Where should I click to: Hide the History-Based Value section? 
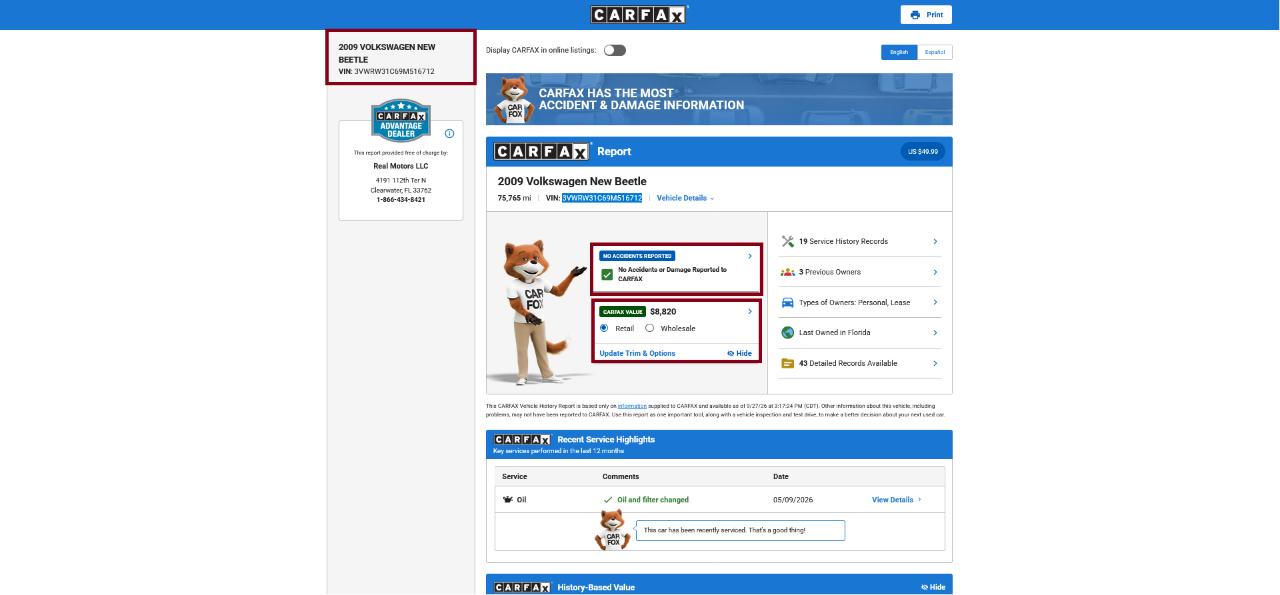pyautogui.click(x=933, y=587)
